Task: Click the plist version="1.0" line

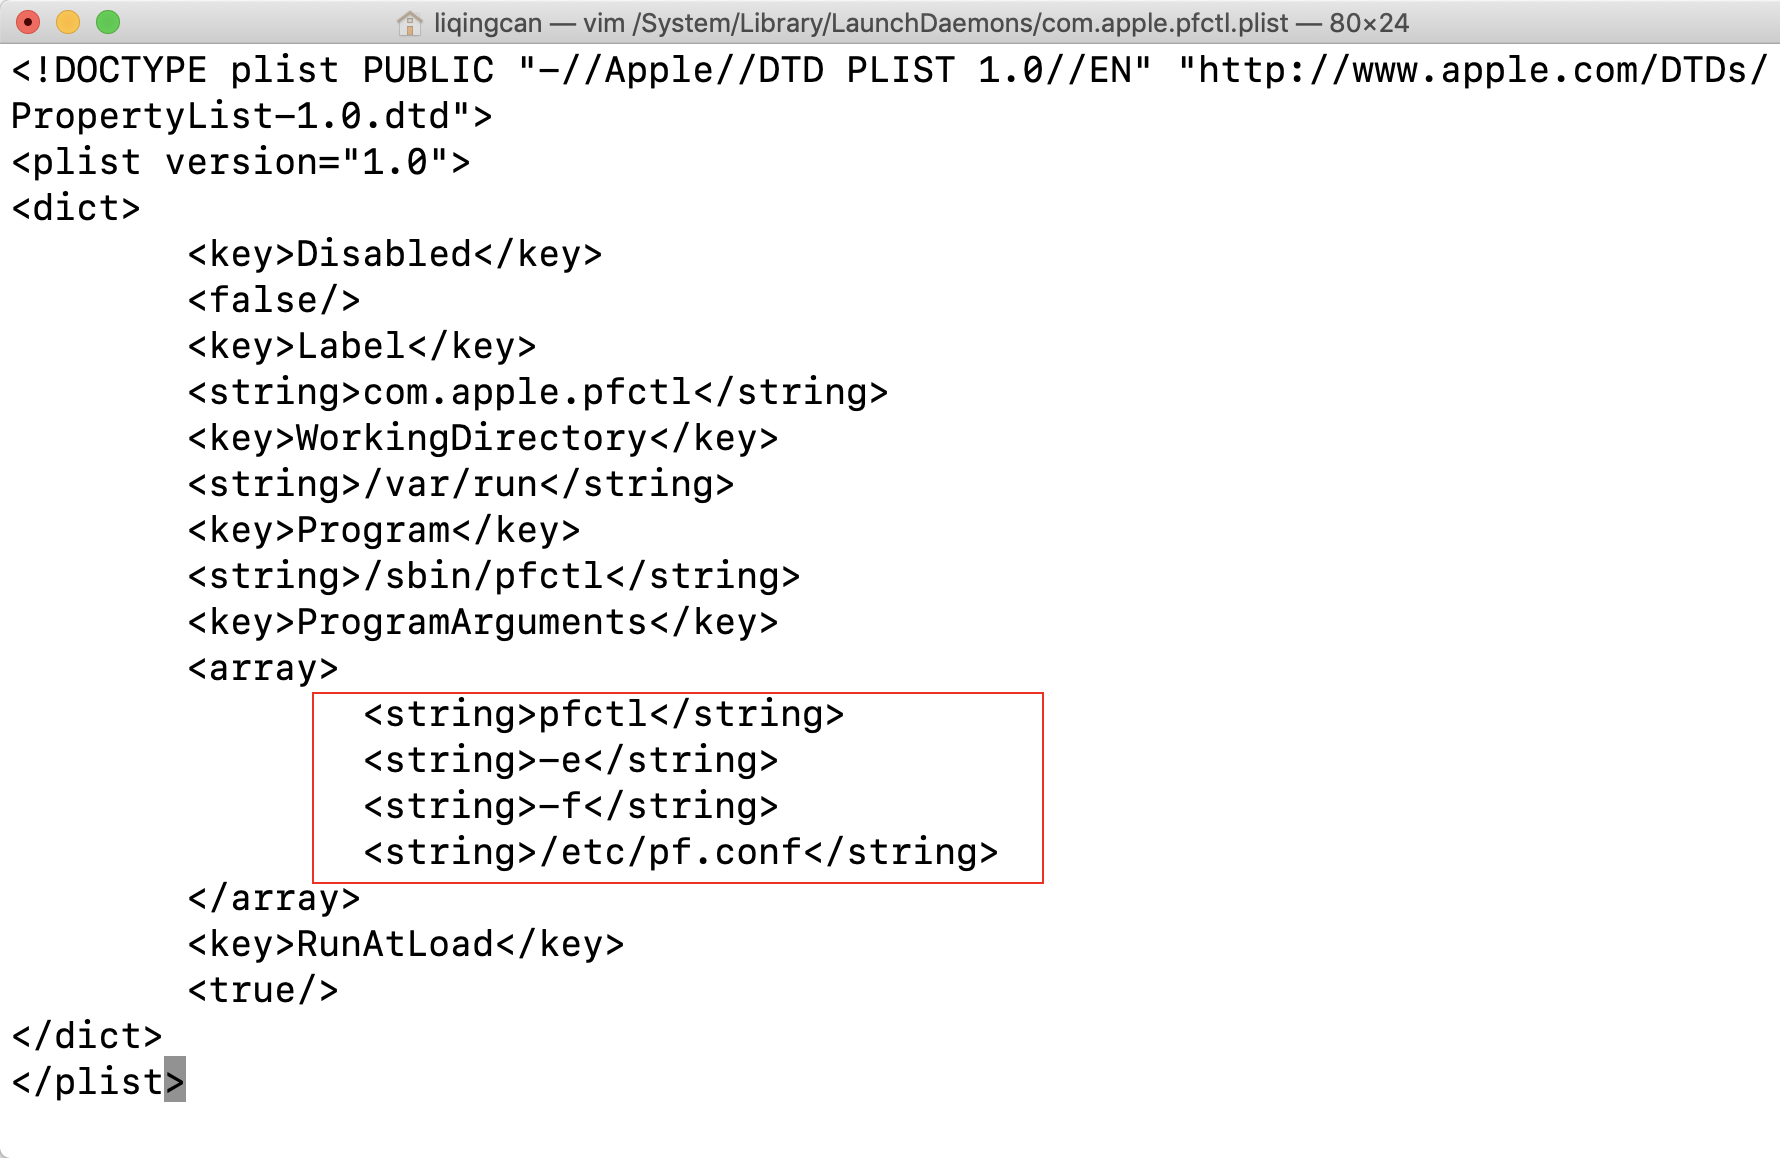Action: click(x=240, y=162)
